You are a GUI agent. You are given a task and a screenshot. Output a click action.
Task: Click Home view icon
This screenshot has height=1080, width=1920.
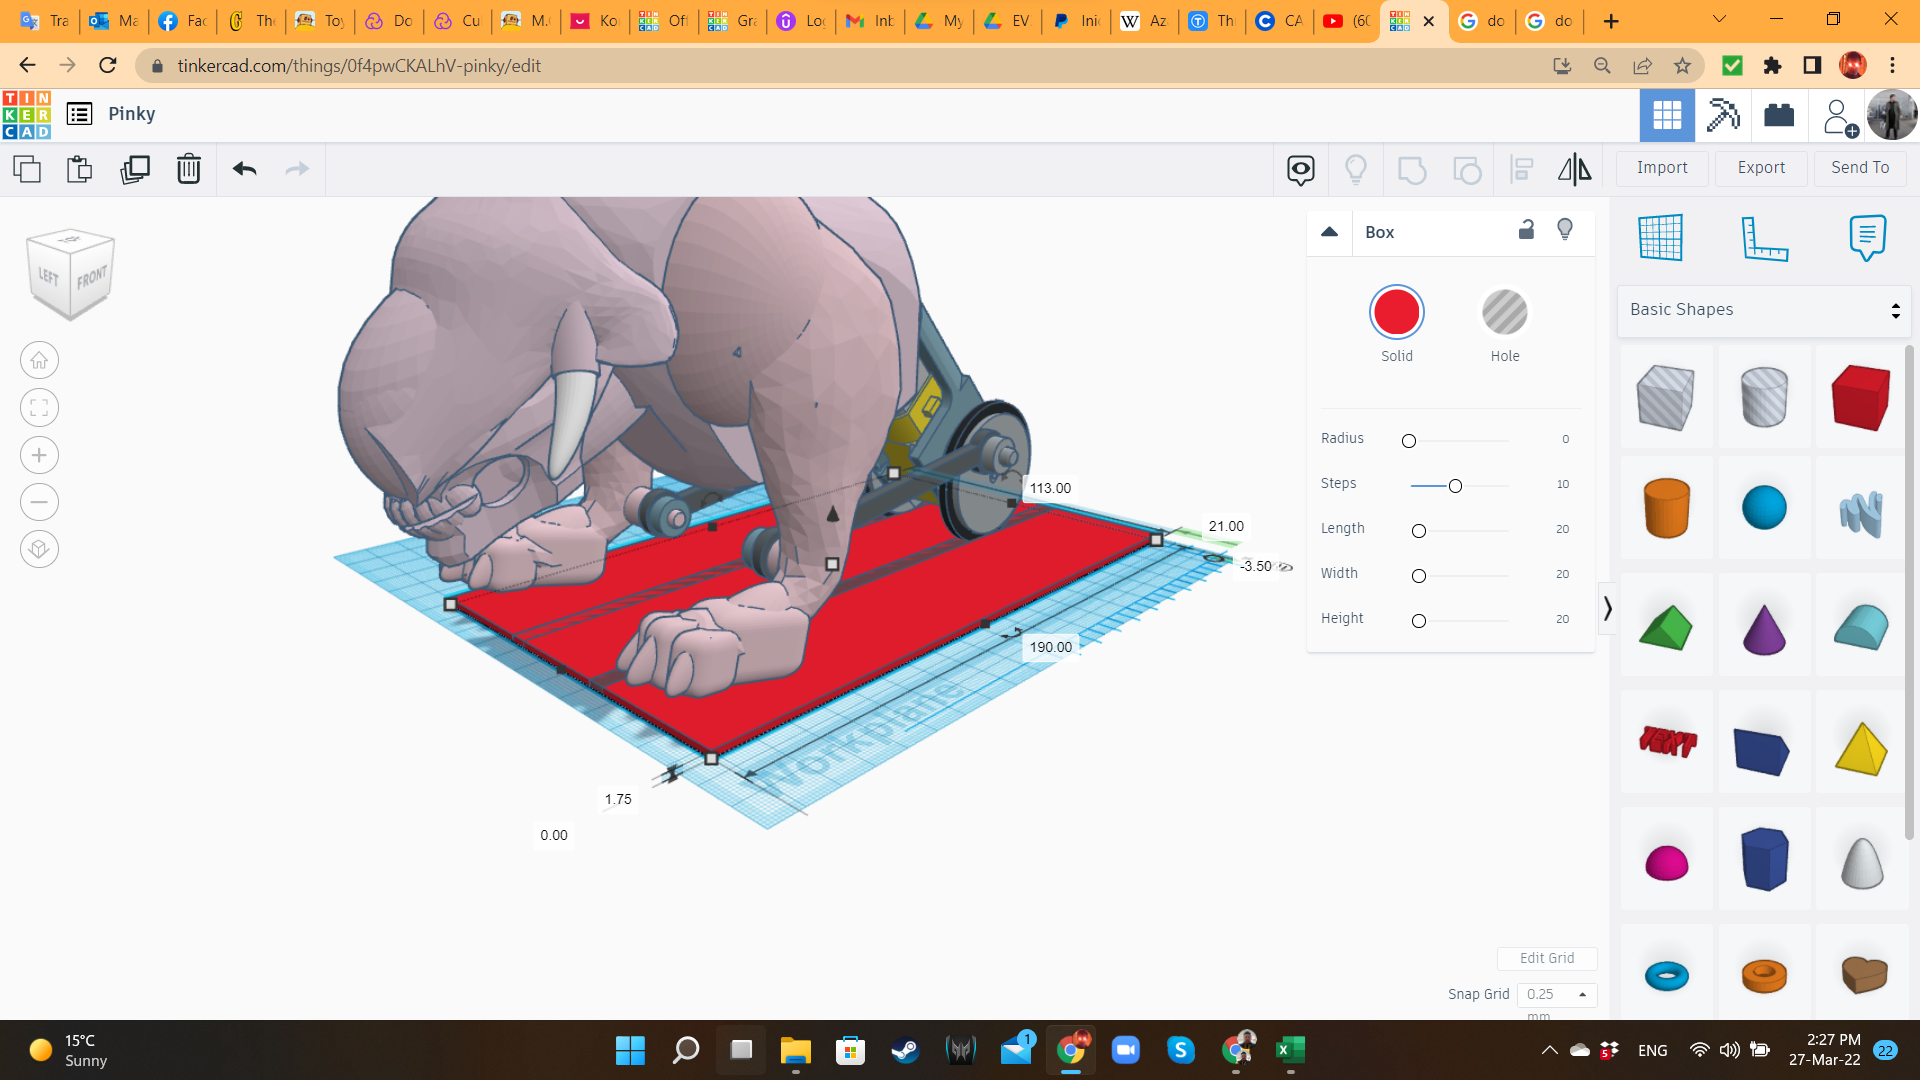(39, 360)
